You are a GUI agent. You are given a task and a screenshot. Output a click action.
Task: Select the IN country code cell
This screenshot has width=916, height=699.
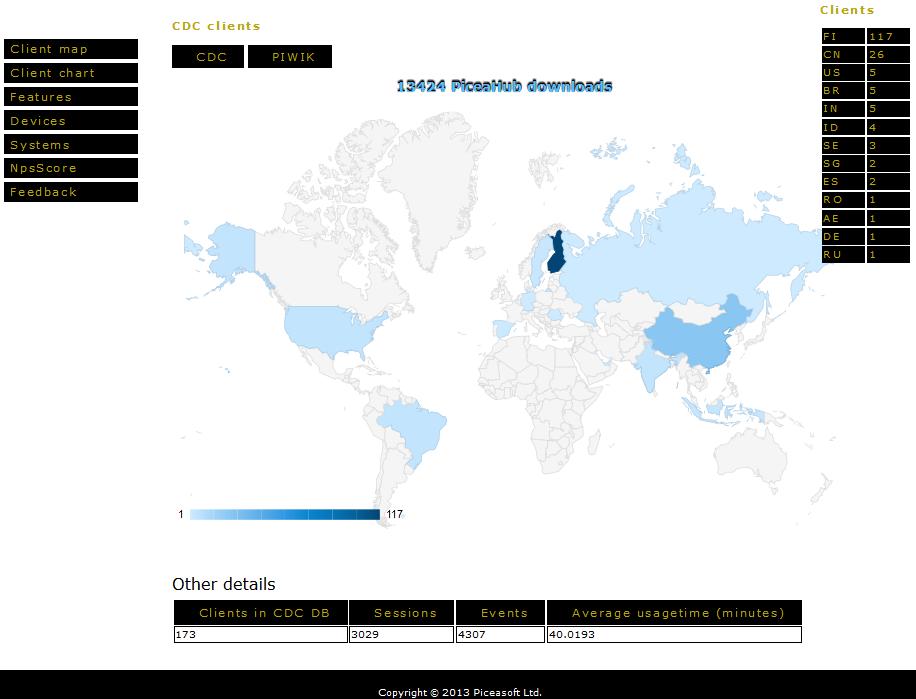point(843,109)
